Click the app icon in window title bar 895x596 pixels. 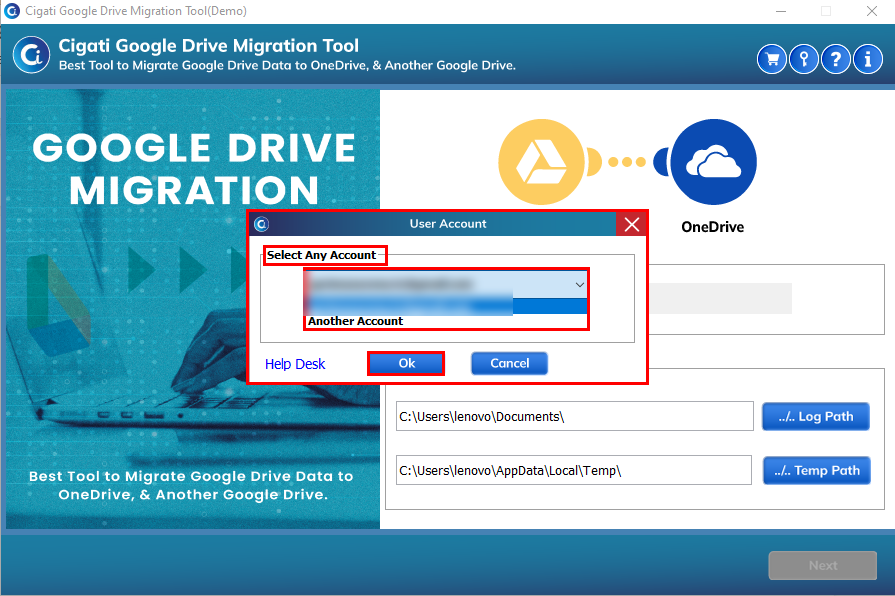(x=11, y=11)
